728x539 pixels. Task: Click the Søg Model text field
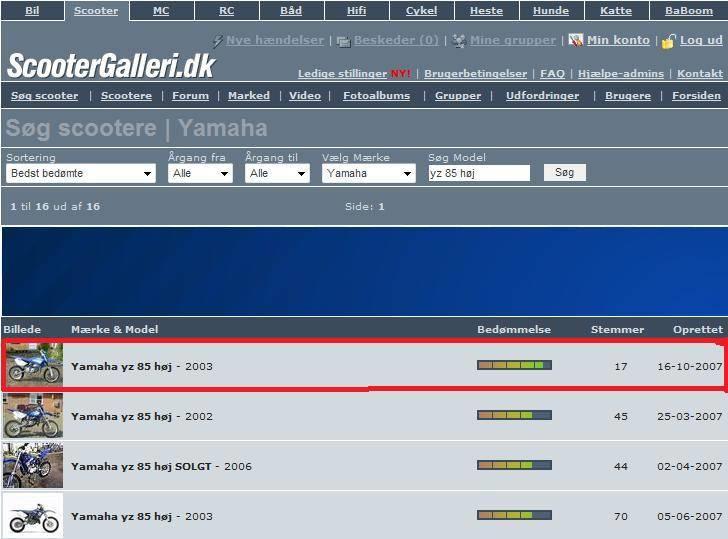pyautogui.click(x=478, y=173)
